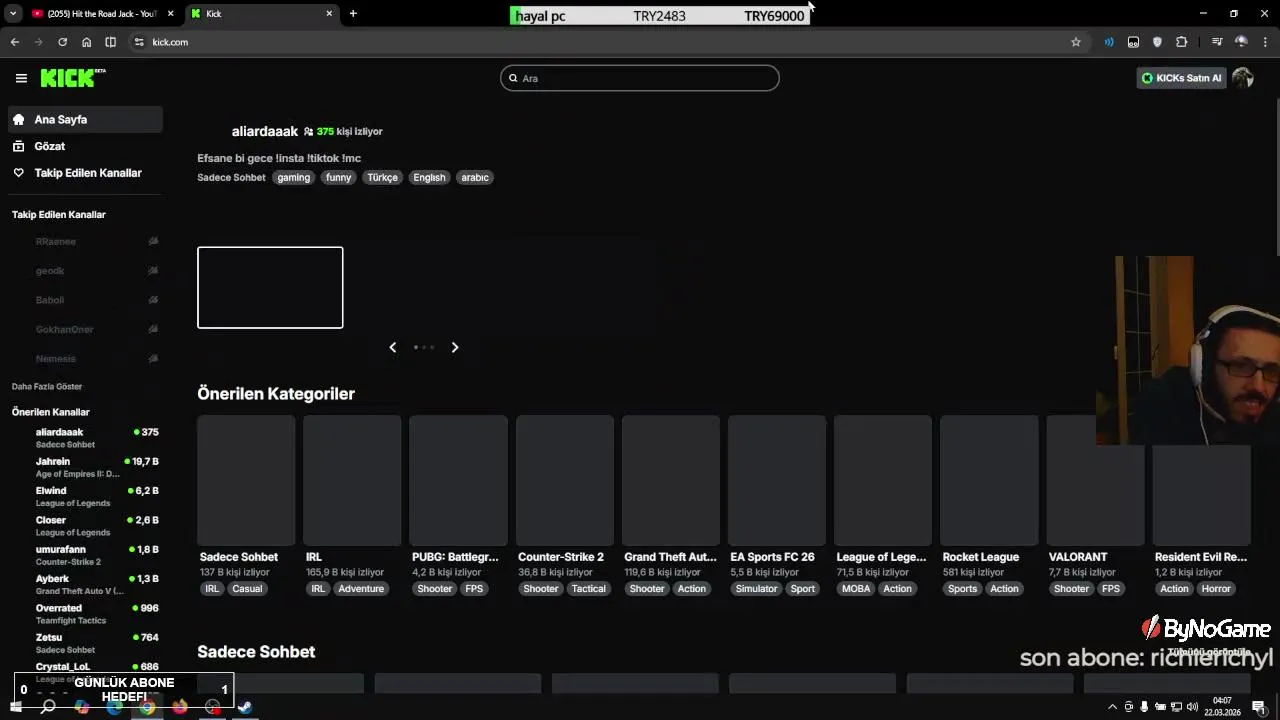Open recommended channel Ayberk
The width and height of the screenshot is (1280, 720).
click(x=85, y=584)
